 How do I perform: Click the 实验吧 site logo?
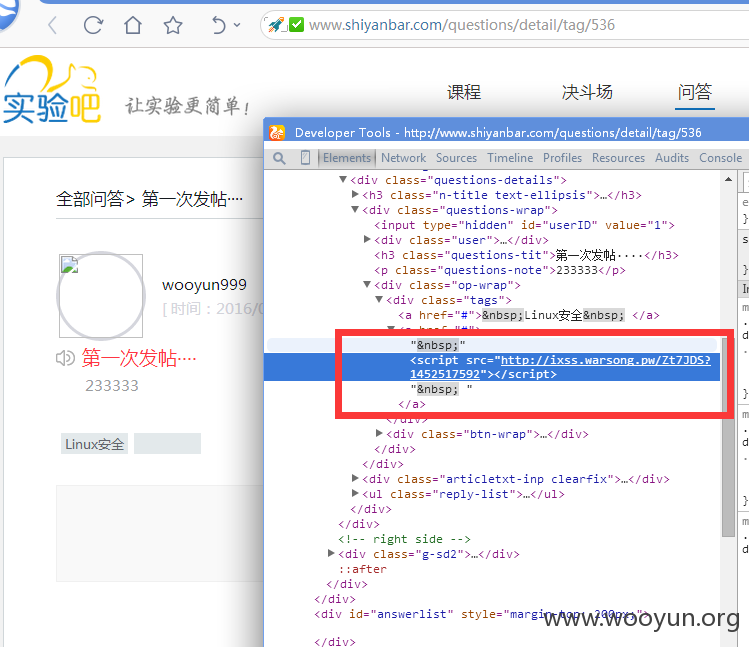(x=52, y=90)
